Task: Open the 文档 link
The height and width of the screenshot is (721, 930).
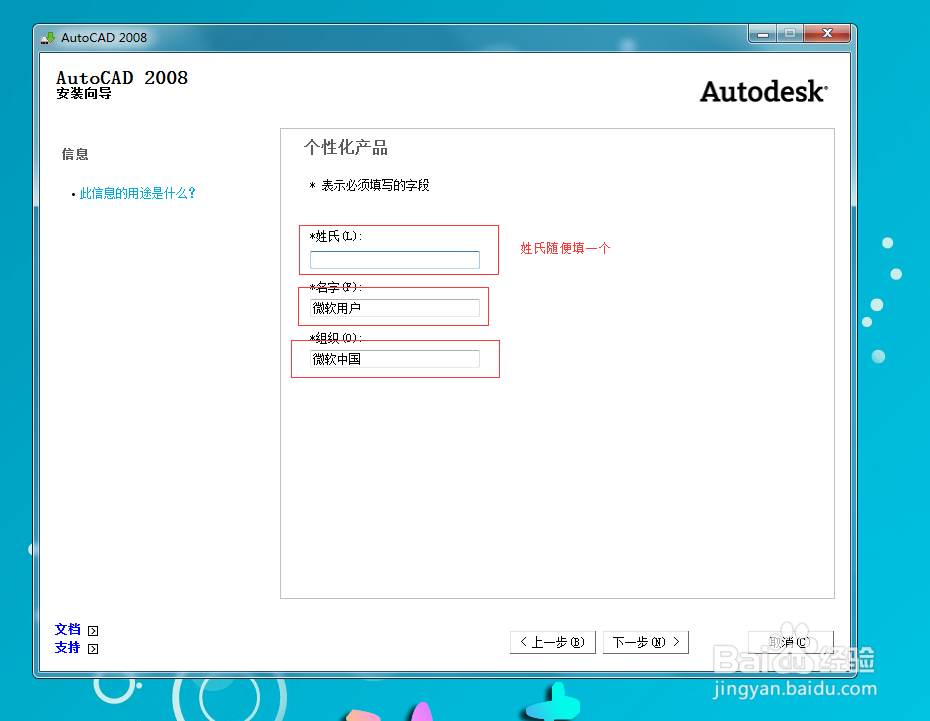Action: click(x=68, y=629)
